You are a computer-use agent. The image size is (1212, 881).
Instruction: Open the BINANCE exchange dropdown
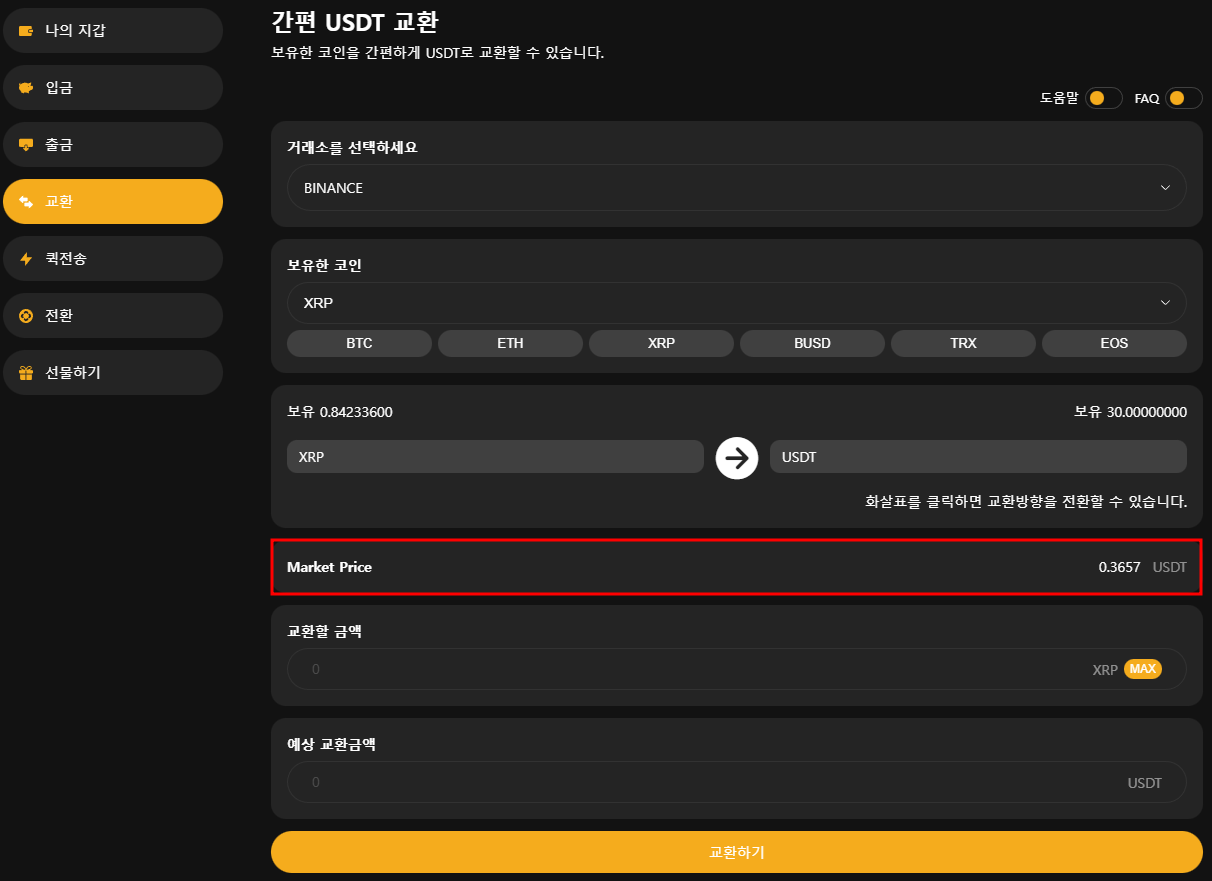tap(736, 188)
